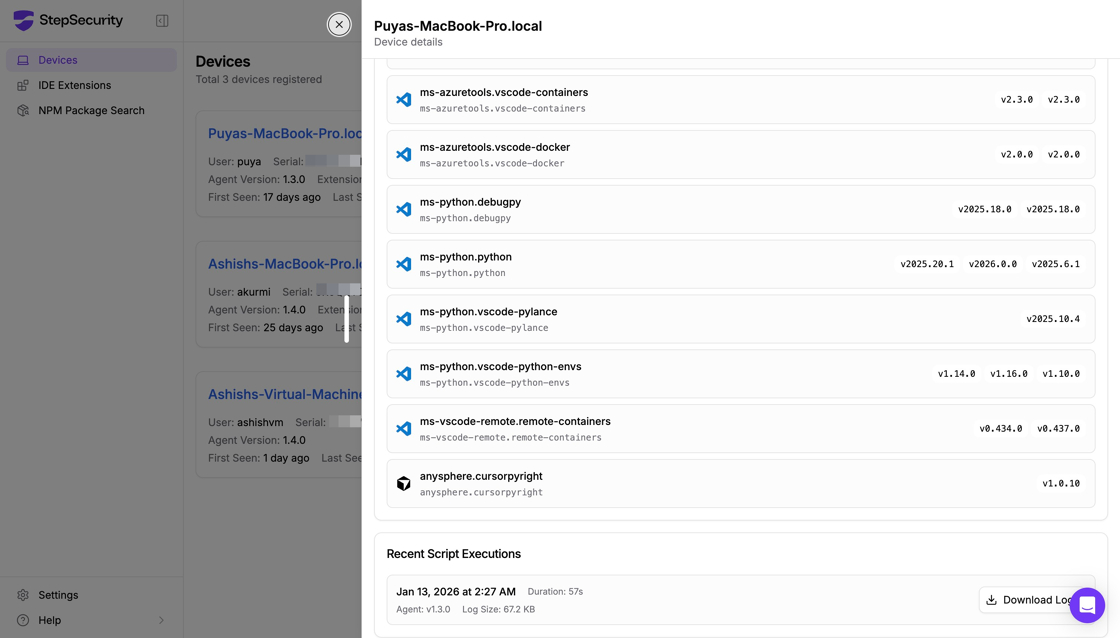Go to NPM Package Search

[x=91, y=110]
